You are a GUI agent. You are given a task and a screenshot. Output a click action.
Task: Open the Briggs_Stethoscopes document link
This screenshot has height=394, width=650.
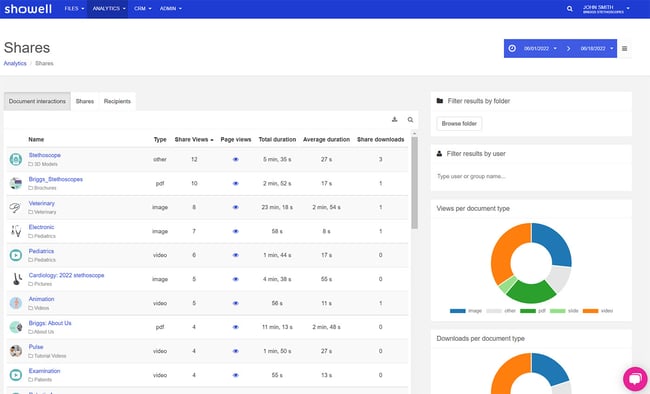coord(56,179)
